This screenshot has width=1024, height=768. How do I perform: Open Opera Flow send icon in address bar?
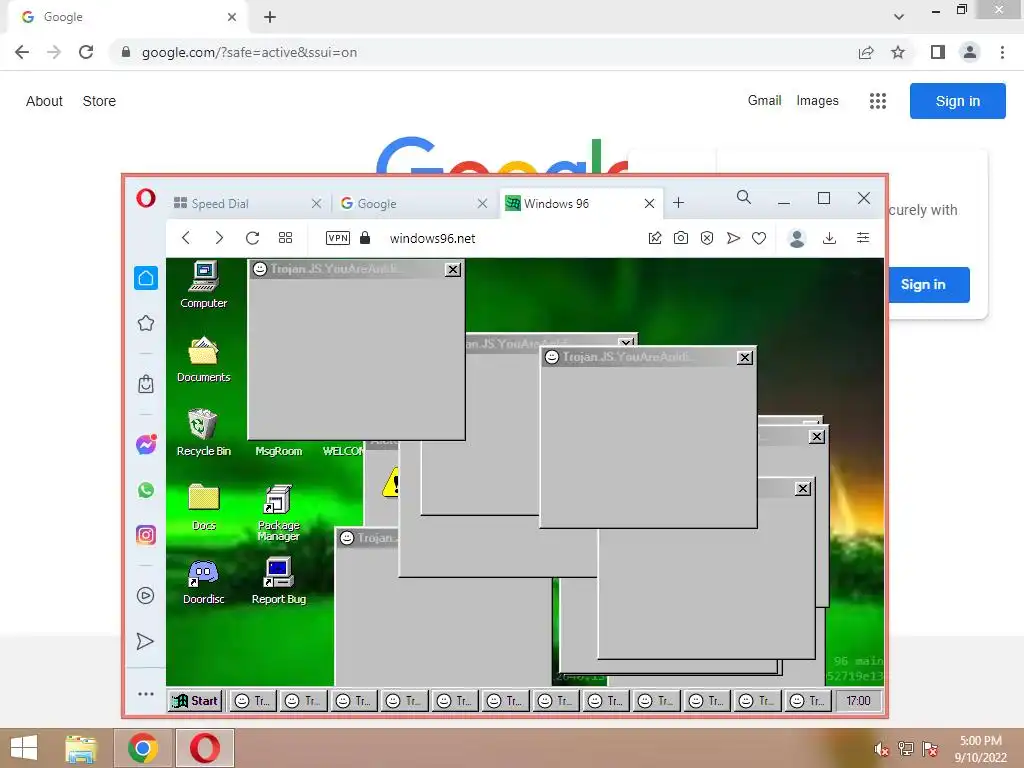(733, 238)
